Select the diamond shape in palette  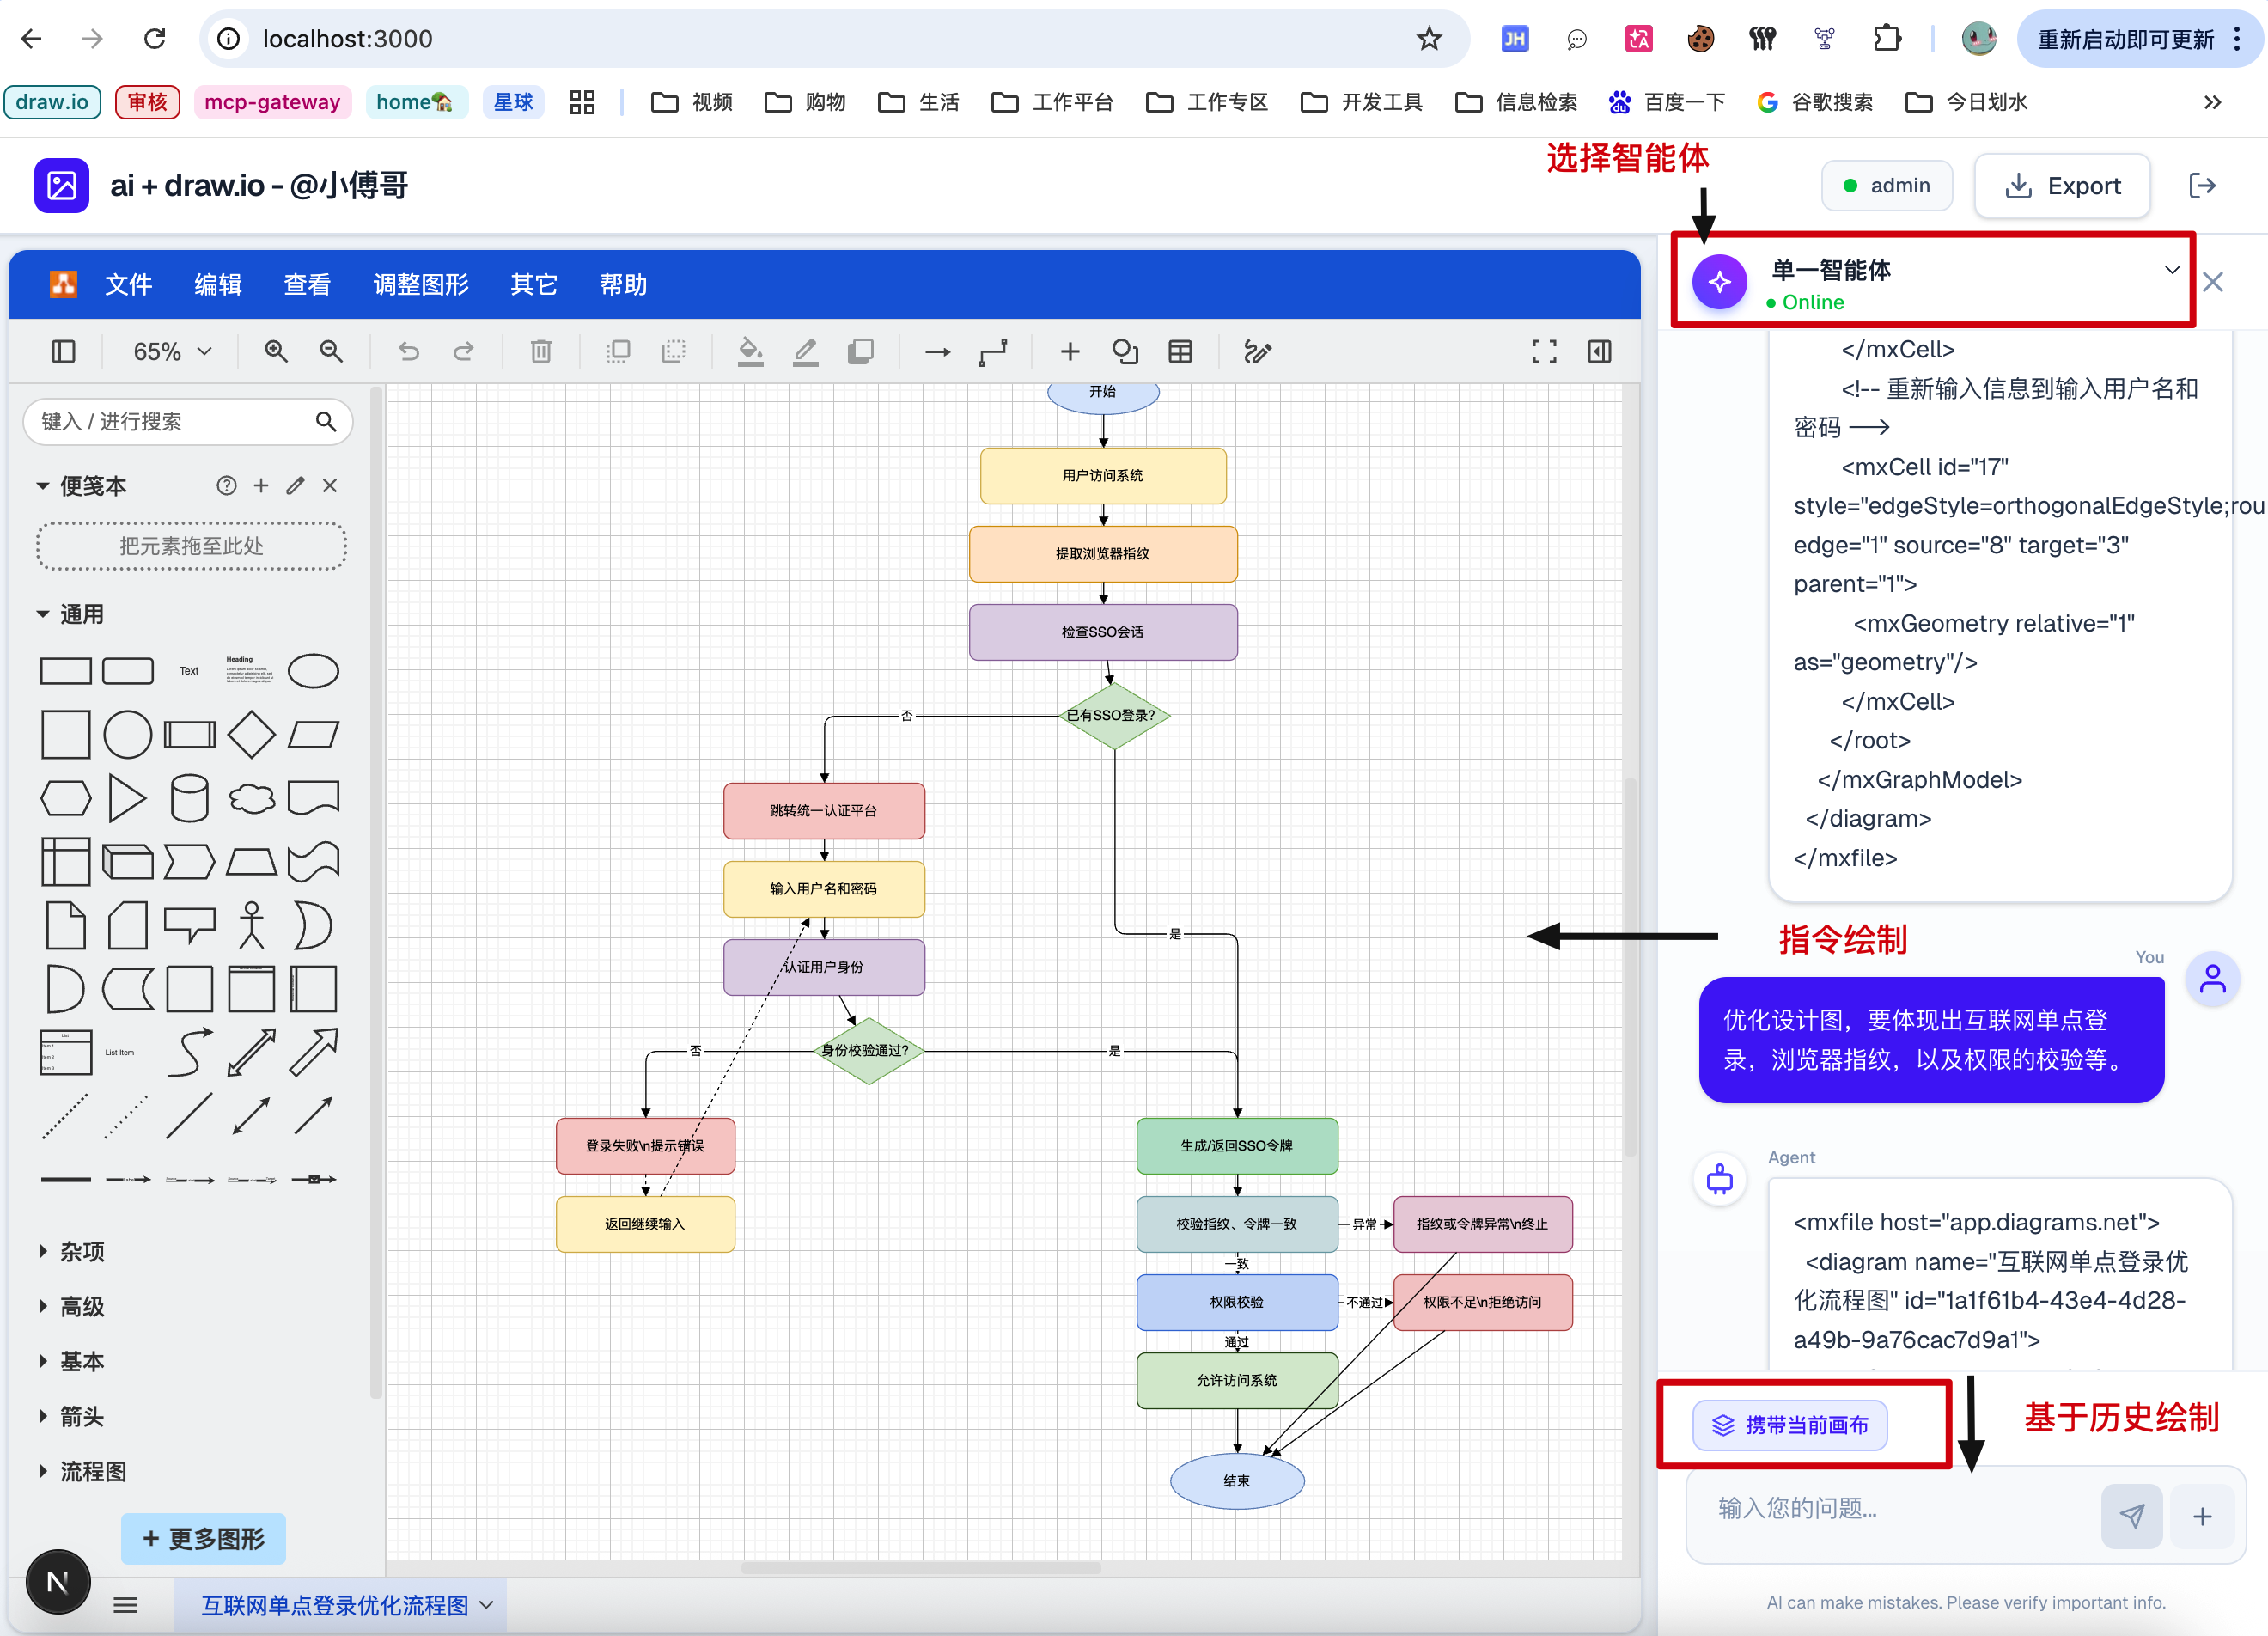click(251, 735)
